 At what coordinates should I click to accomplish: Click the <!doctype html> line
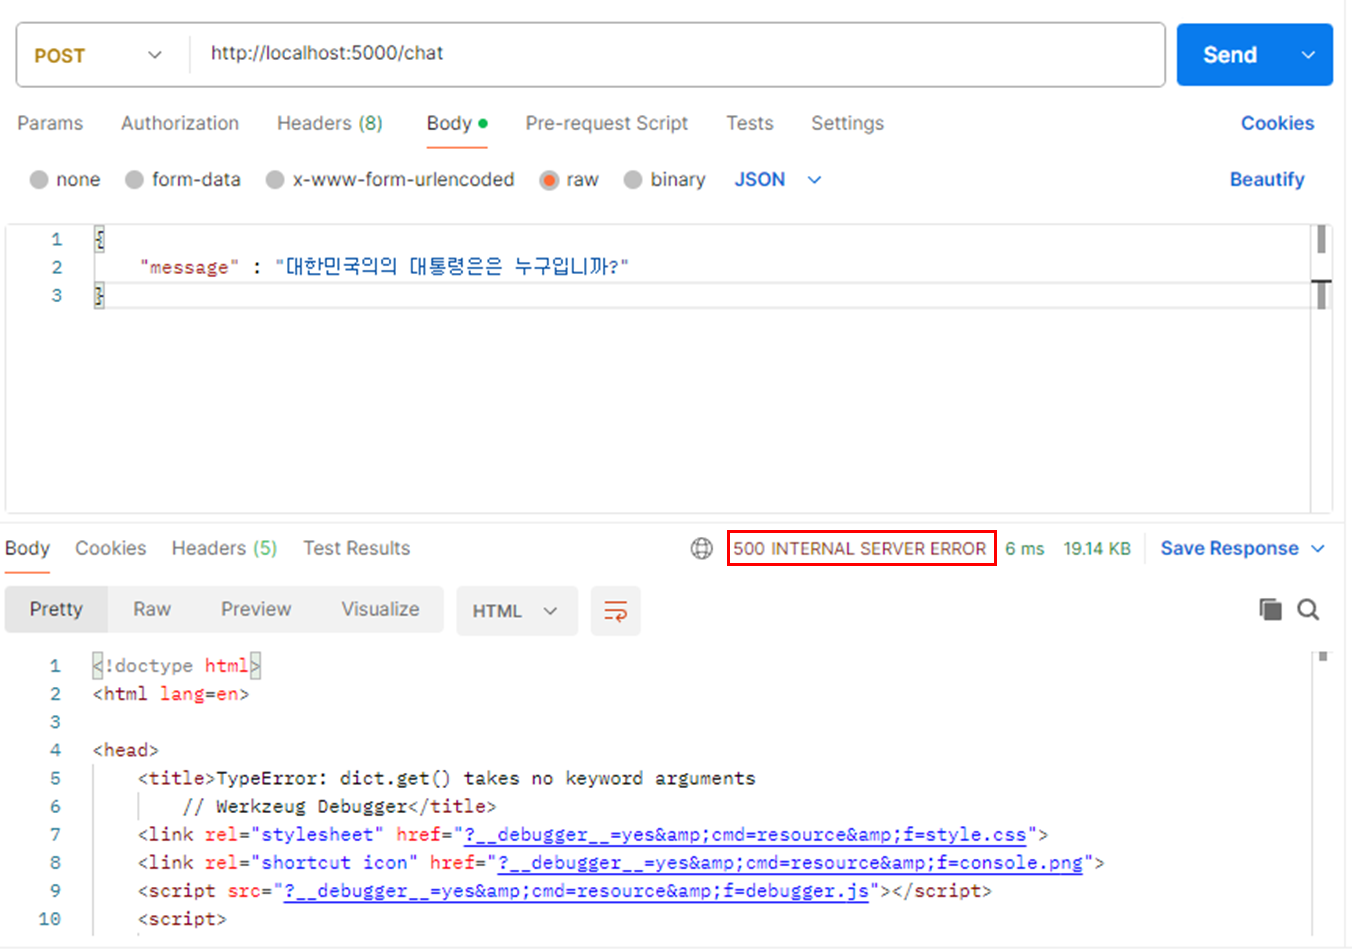[177, 666]
